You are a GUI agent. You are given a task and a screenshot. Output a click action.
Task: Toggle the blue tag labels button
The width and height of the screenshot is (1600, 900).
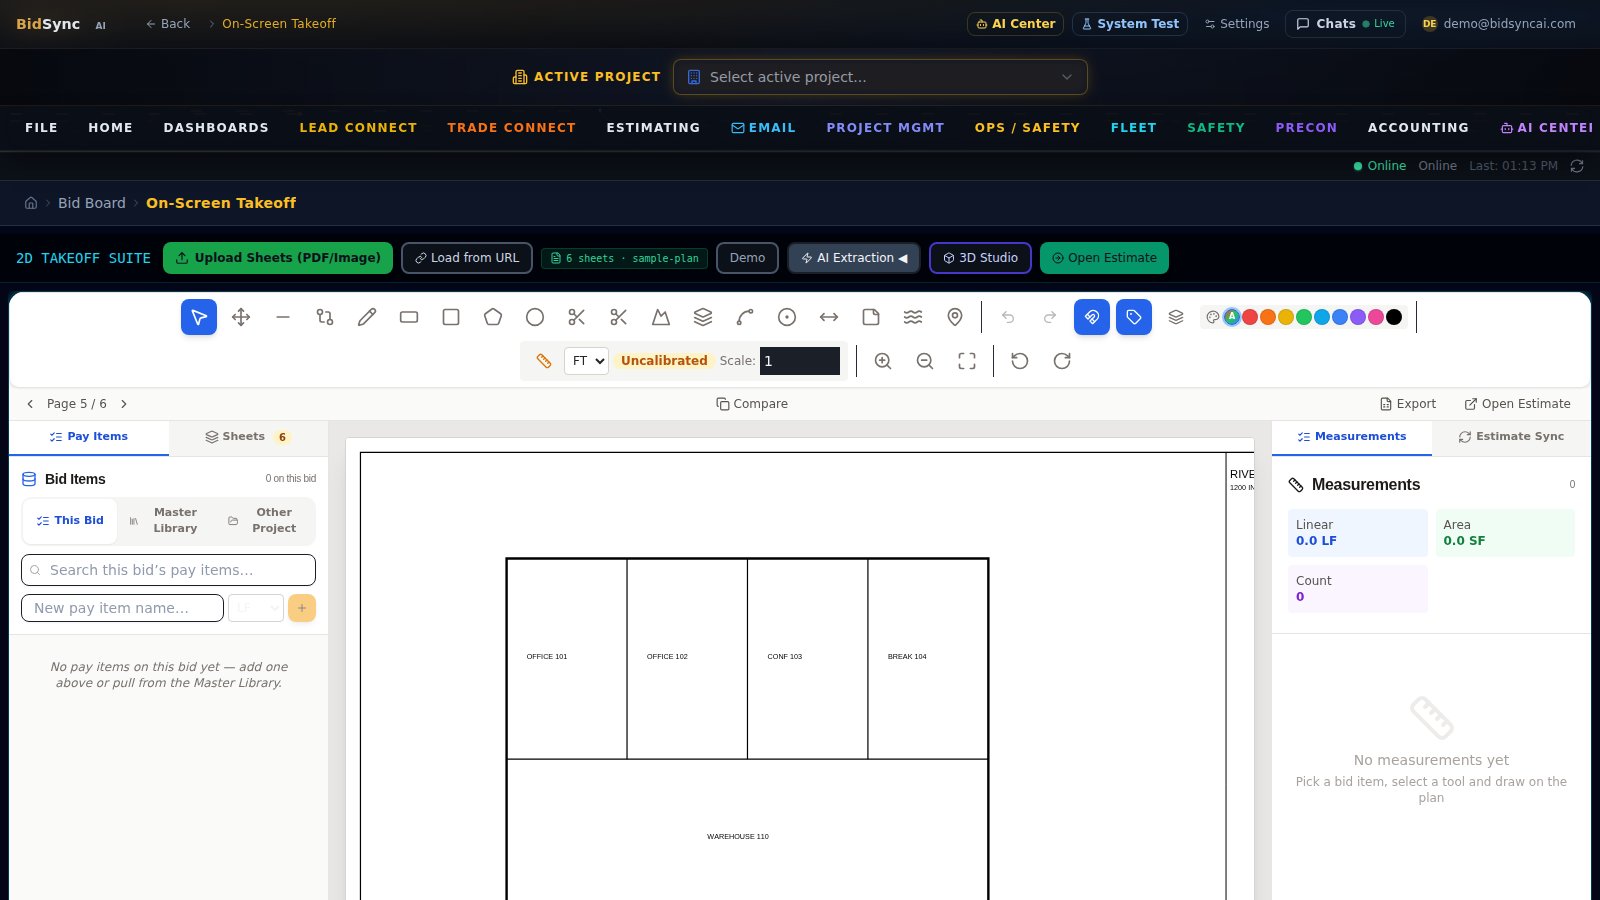tap(1134, 317)
